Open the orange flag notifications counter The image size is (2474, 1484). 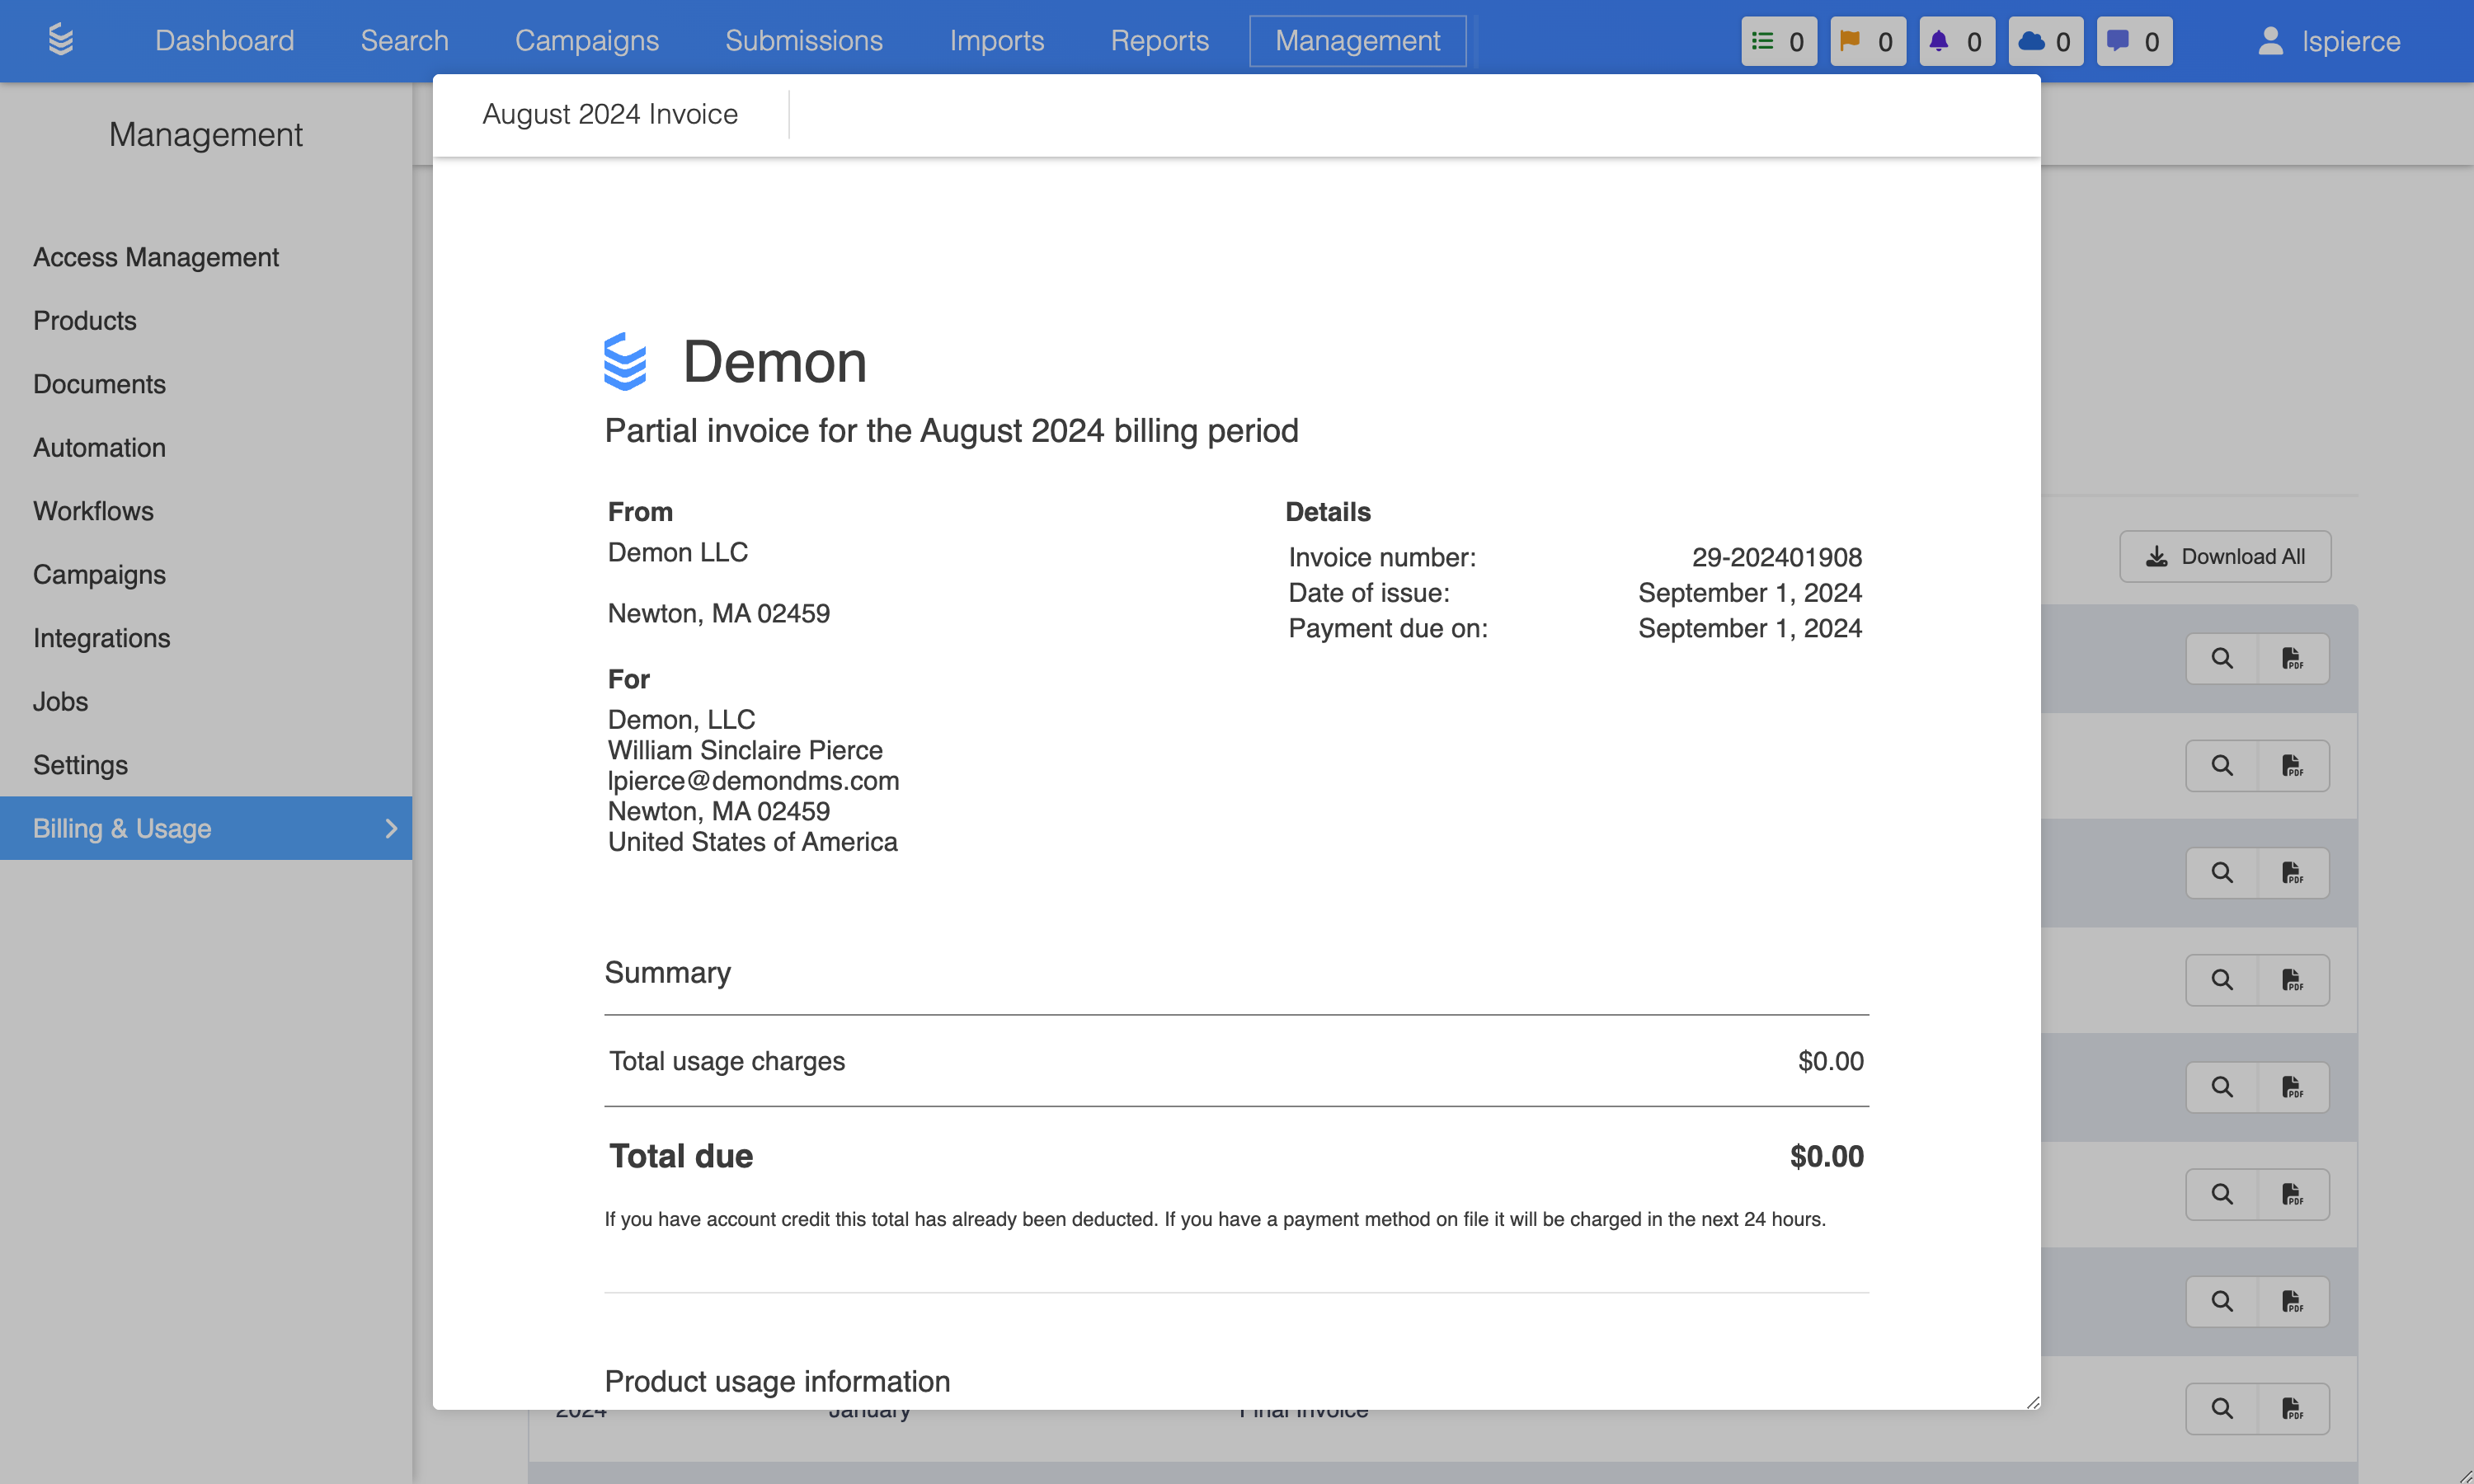pos(1867,41)
